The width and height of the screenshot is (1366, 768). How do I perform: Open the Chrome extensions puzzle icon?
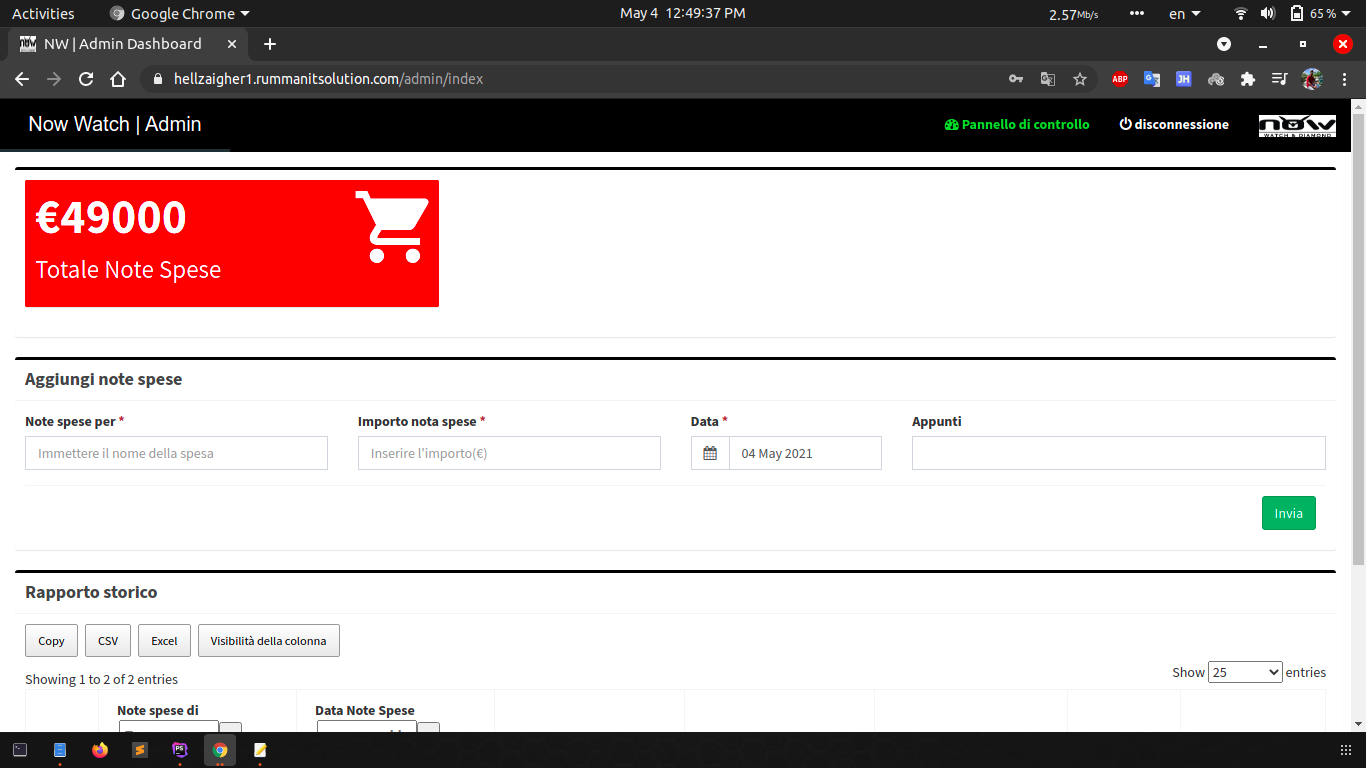pos(1247,79)
